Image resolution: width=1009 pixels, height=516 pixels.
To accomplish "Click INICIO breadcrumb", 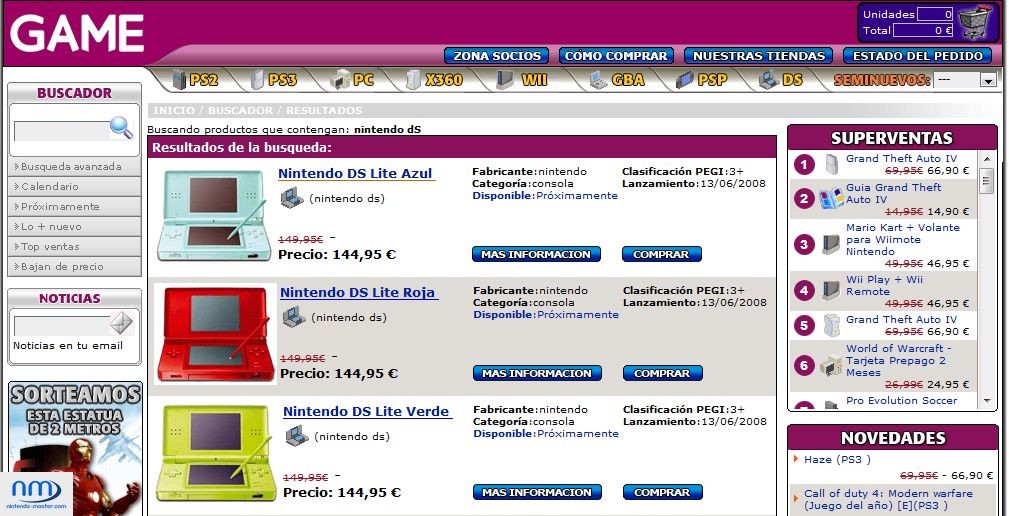I will (174, 110).
